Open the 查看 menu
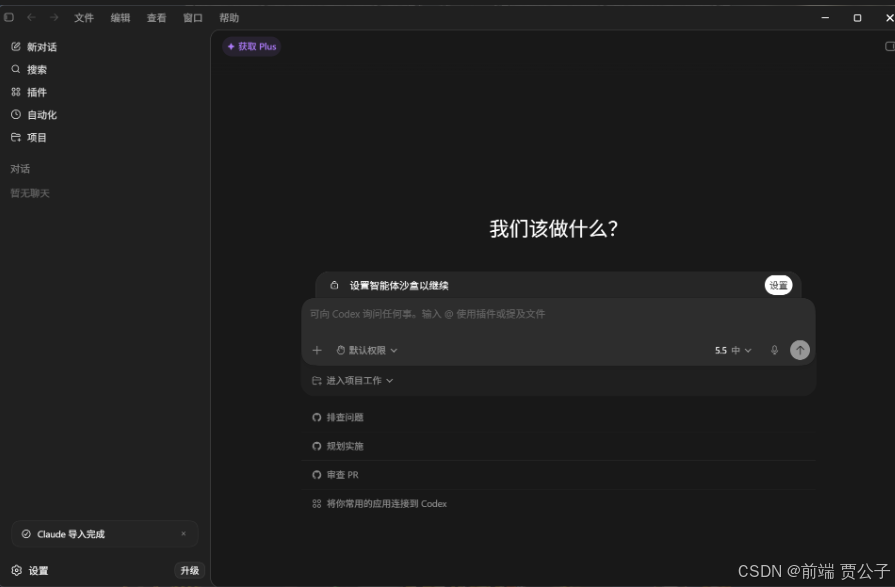895x587 pixels. coord(156,18)
